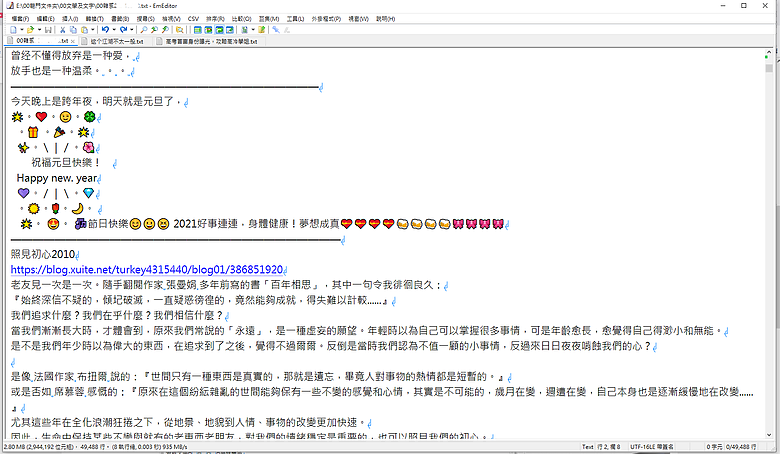
Task: Open the CSV menu
Action: [x=194, y=19]
